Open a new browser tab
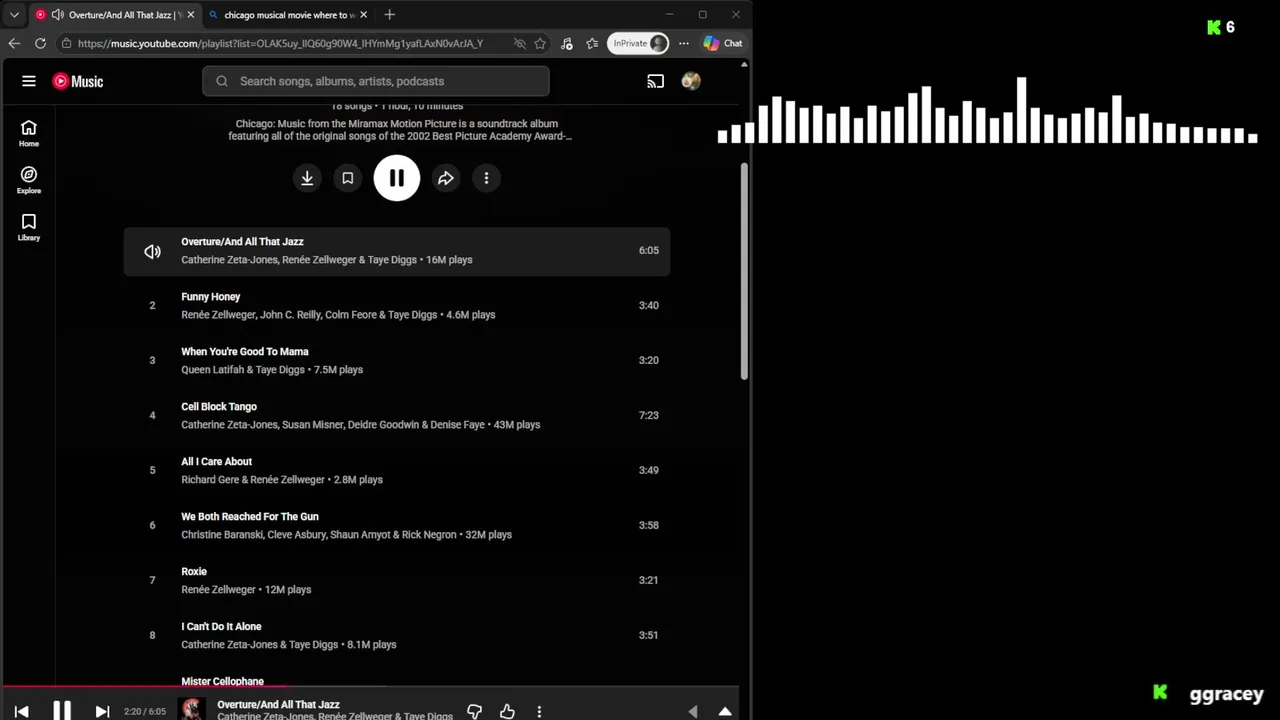Screen dimensions: 1280x720 (x=390, y=15)
